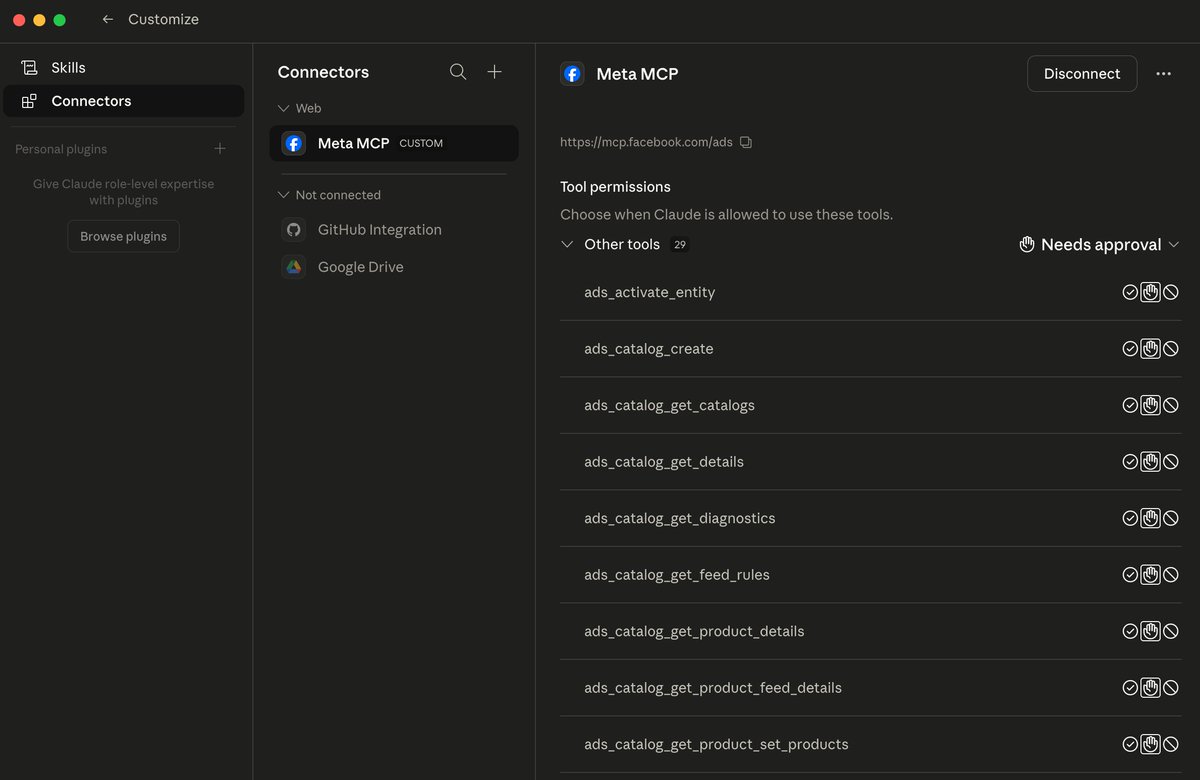
Task: Open the Needs approval dropdown
Action: coord(1099,245)
